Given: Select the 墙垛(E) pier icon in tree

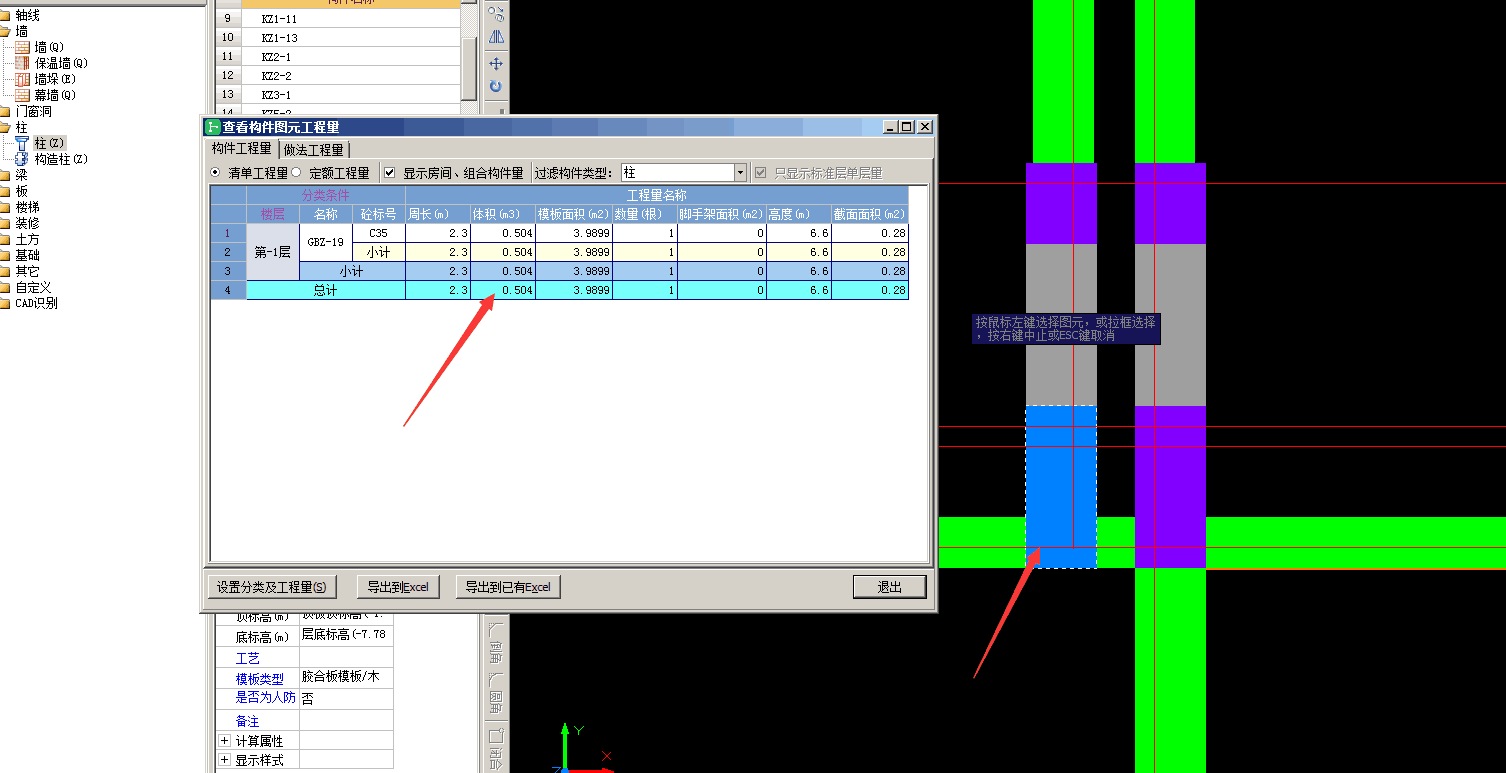Looking at the screenshot, I should (23, 79).
